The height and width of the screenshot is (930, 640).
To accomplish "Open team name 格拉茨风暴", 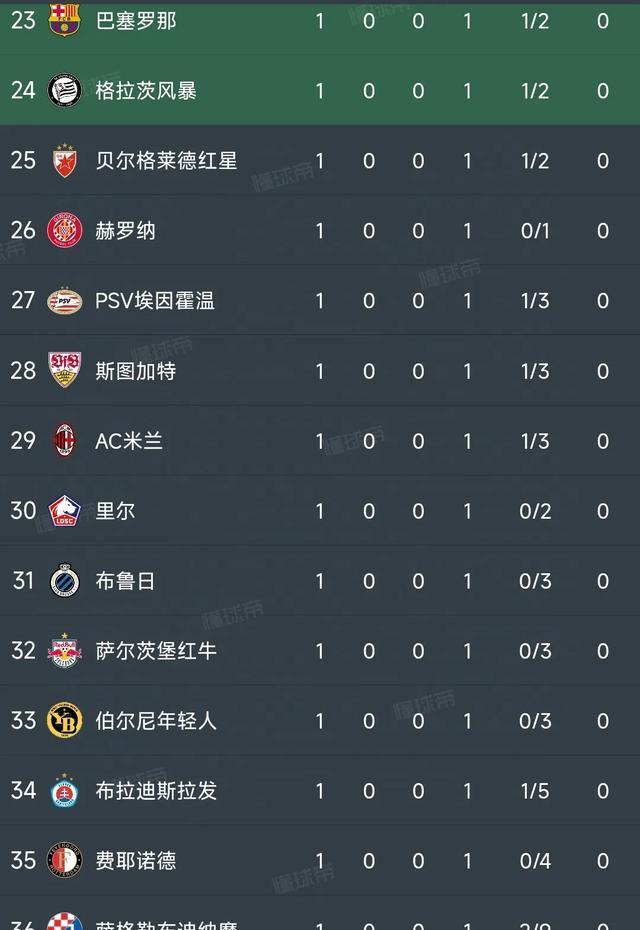I will [x=146, y=90].
